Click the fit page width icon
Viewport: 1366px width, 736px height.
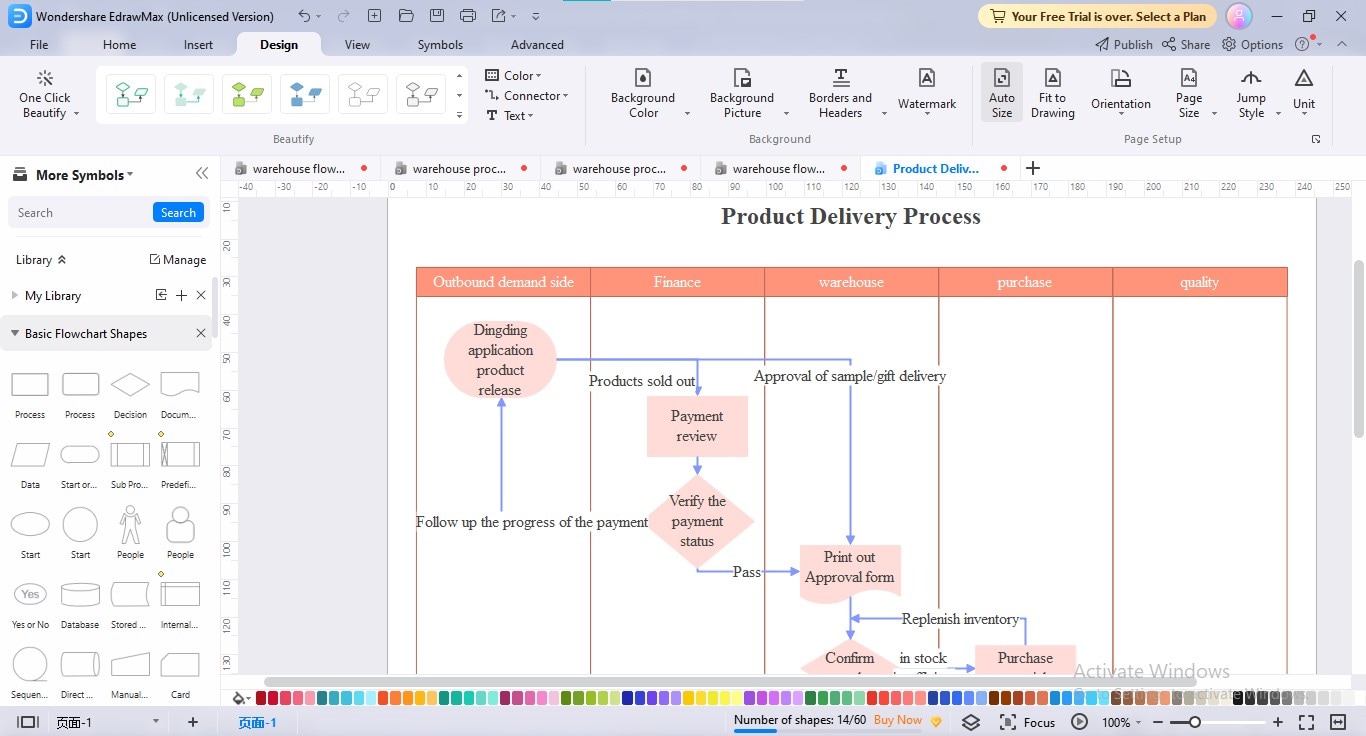(x=1337, y=722)
